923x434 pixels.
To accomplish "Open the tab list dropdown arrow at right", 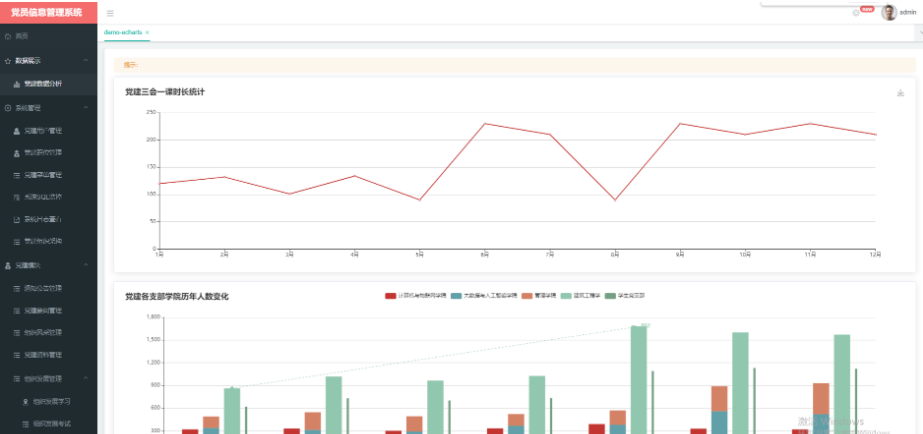I will coord(920,33).
